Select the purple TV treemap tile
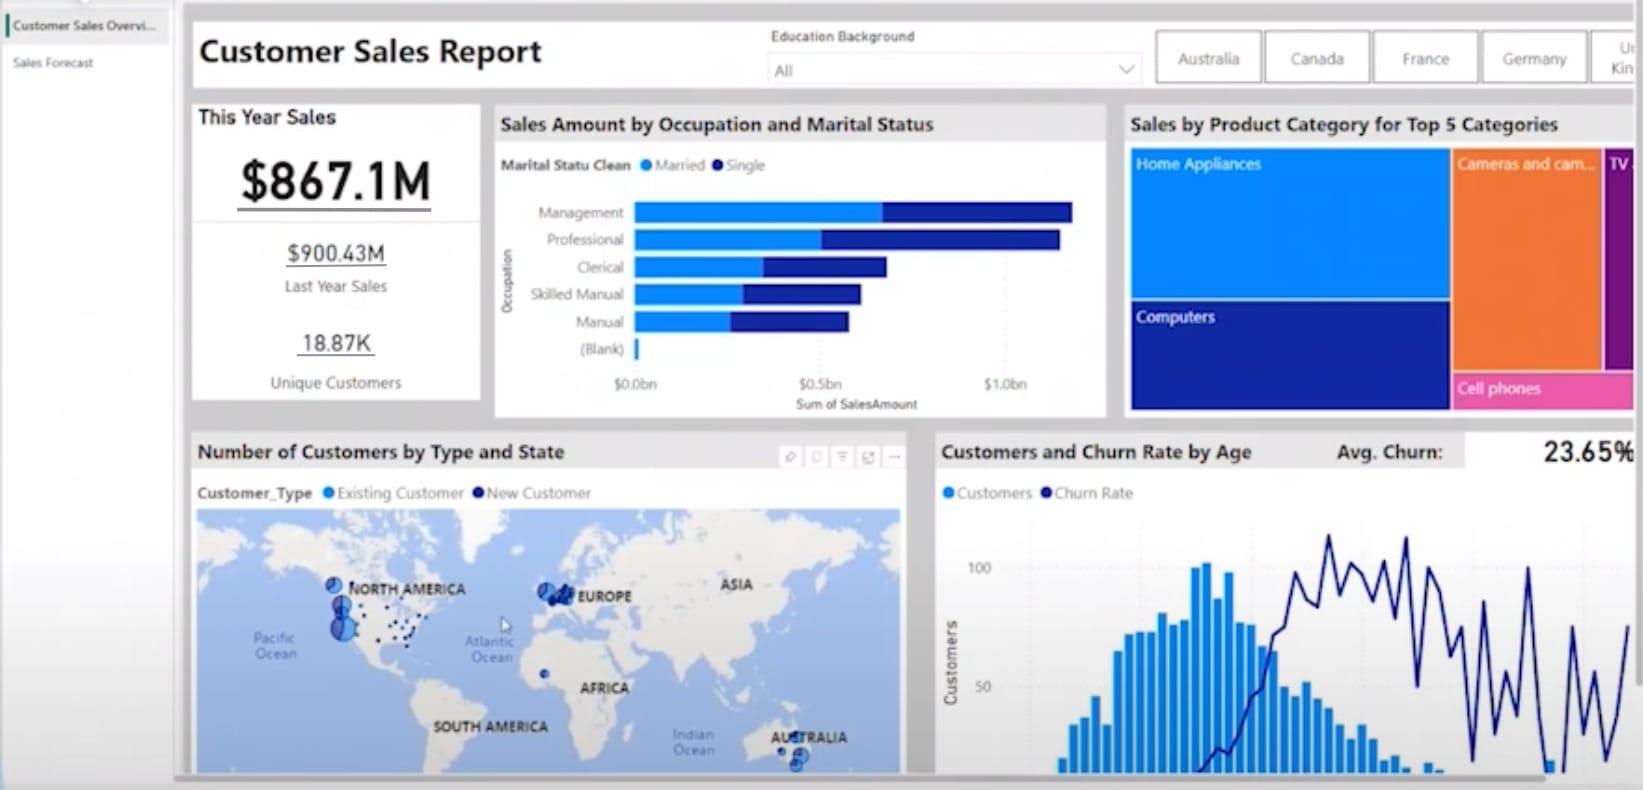 (x=1619, y=260)
